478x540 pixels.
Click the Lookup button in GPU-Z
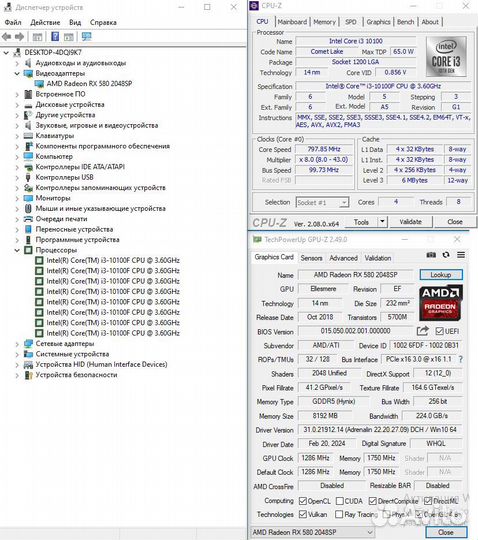pyautogui.click(x=441, y=275)
